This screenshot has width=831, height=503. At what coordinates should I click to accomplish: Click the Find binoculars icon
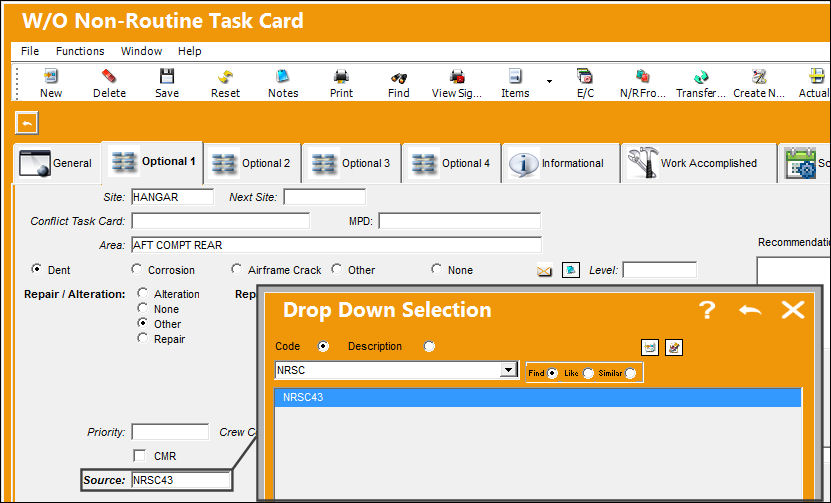tap(399, 77)
